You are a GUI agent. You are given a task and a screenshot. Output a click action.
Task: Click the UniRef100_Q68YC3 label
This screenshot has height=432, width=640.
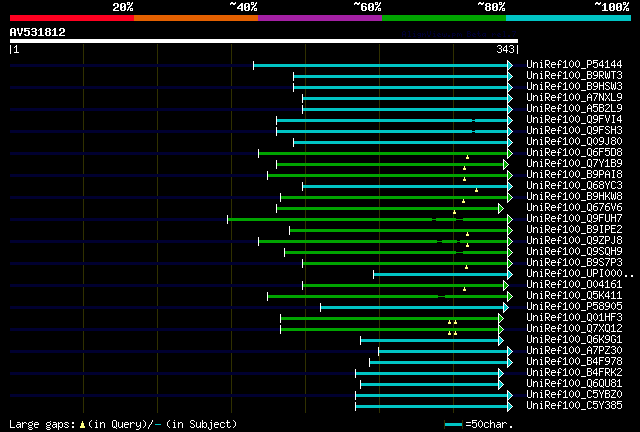(x=574, y=185)
